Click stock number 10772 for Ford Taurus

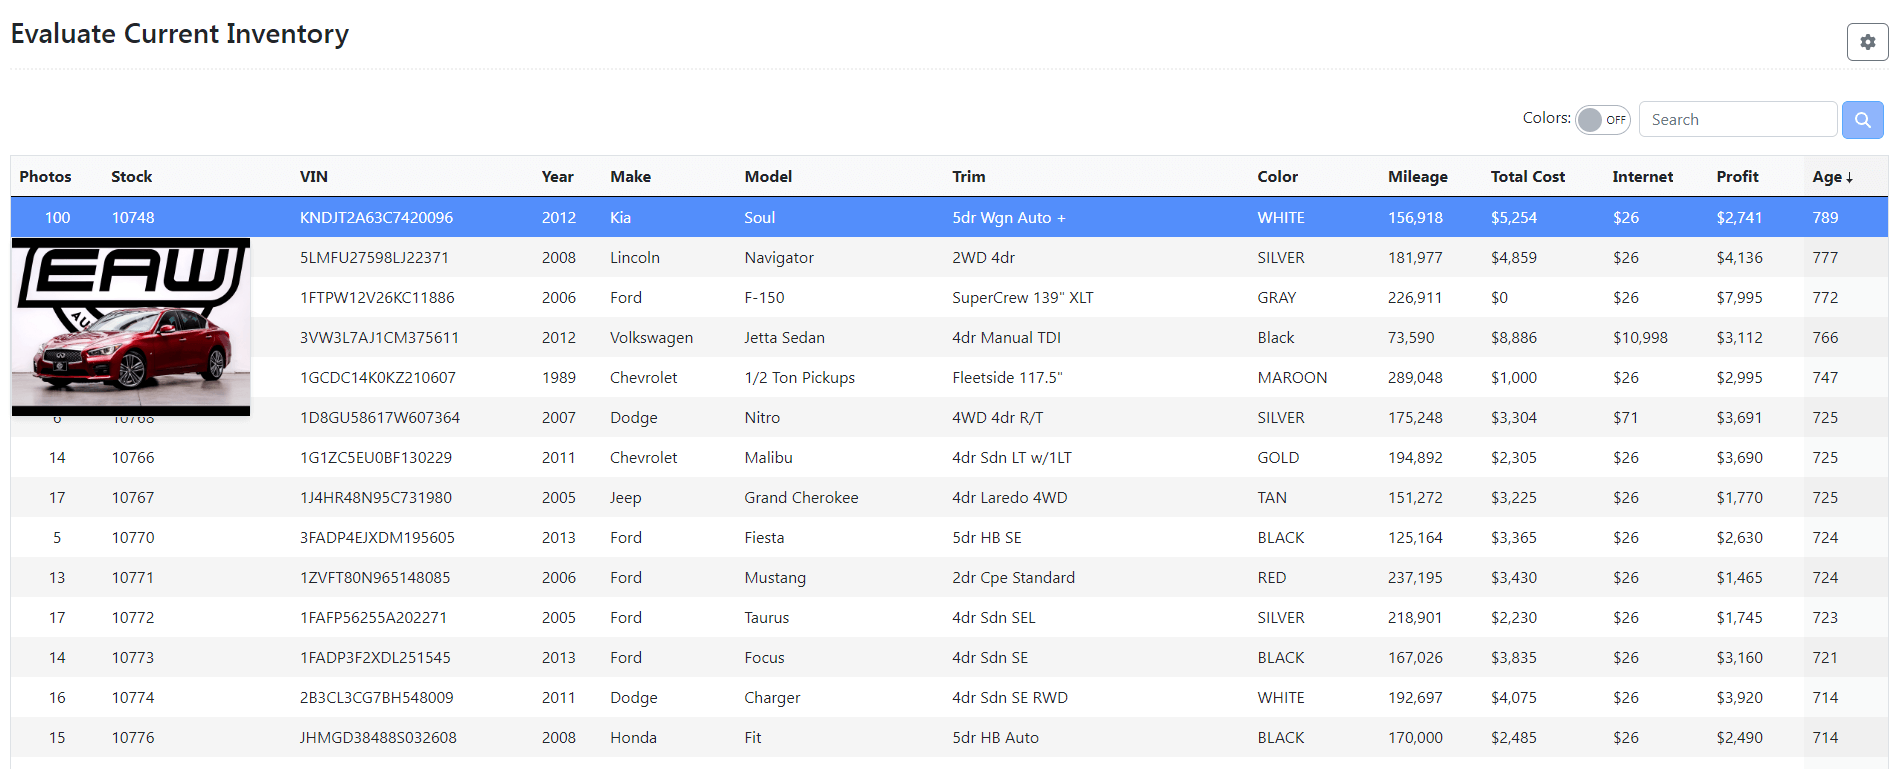click(x=133, y=618)
